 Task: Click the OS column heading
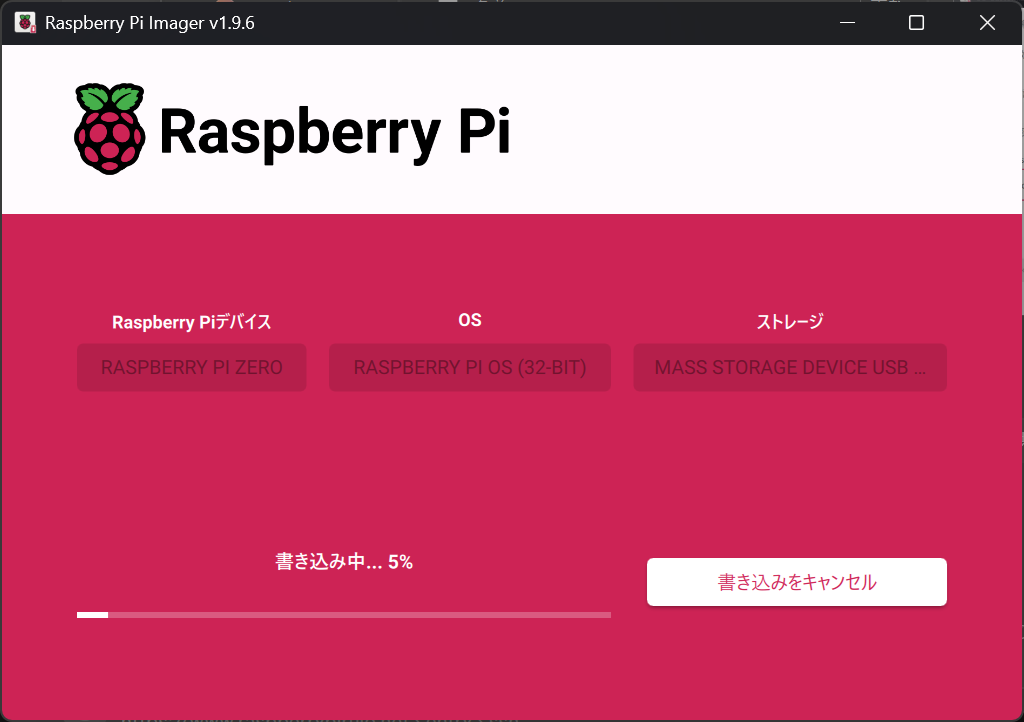pos(469,319)
